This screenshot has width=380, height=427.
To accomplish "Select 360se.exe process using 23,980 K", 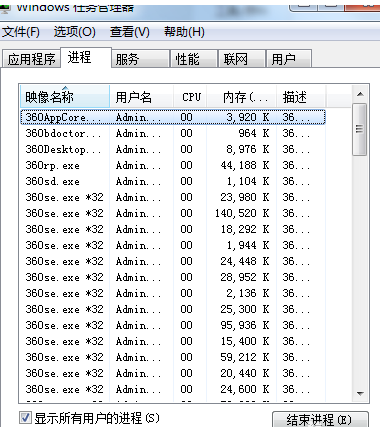I will point(173,197).
